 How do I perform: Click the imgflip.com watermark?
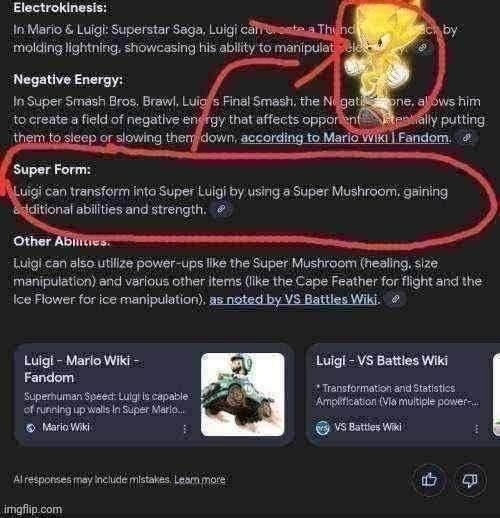[x=33, y=509]
